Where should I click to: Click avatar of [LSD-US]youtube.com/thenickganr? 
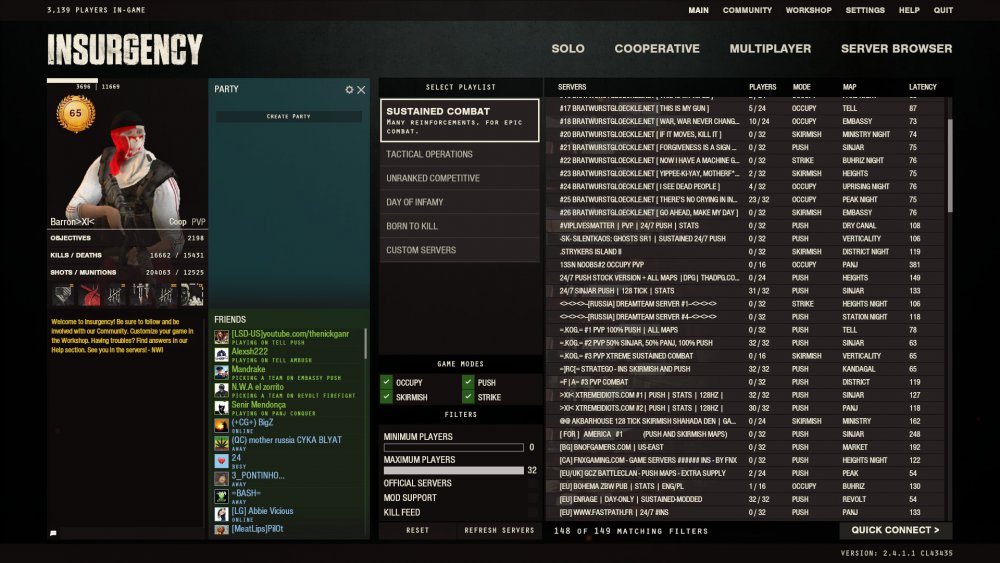221,337
